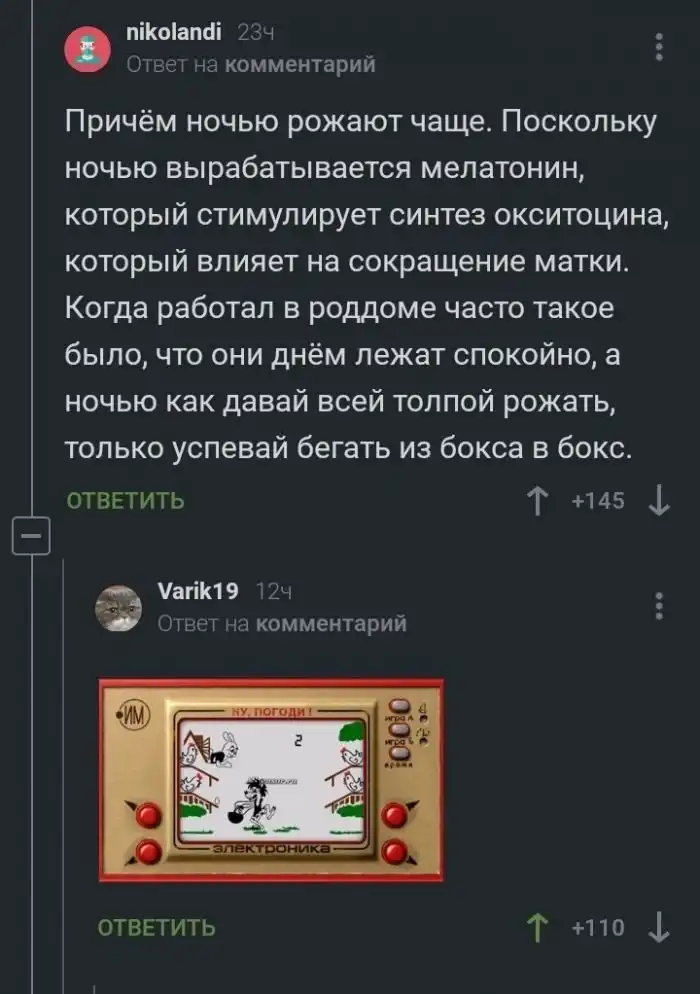Open the nikolandi username link
The height and width of the screenshot is (994, 700).
point(174,31)
